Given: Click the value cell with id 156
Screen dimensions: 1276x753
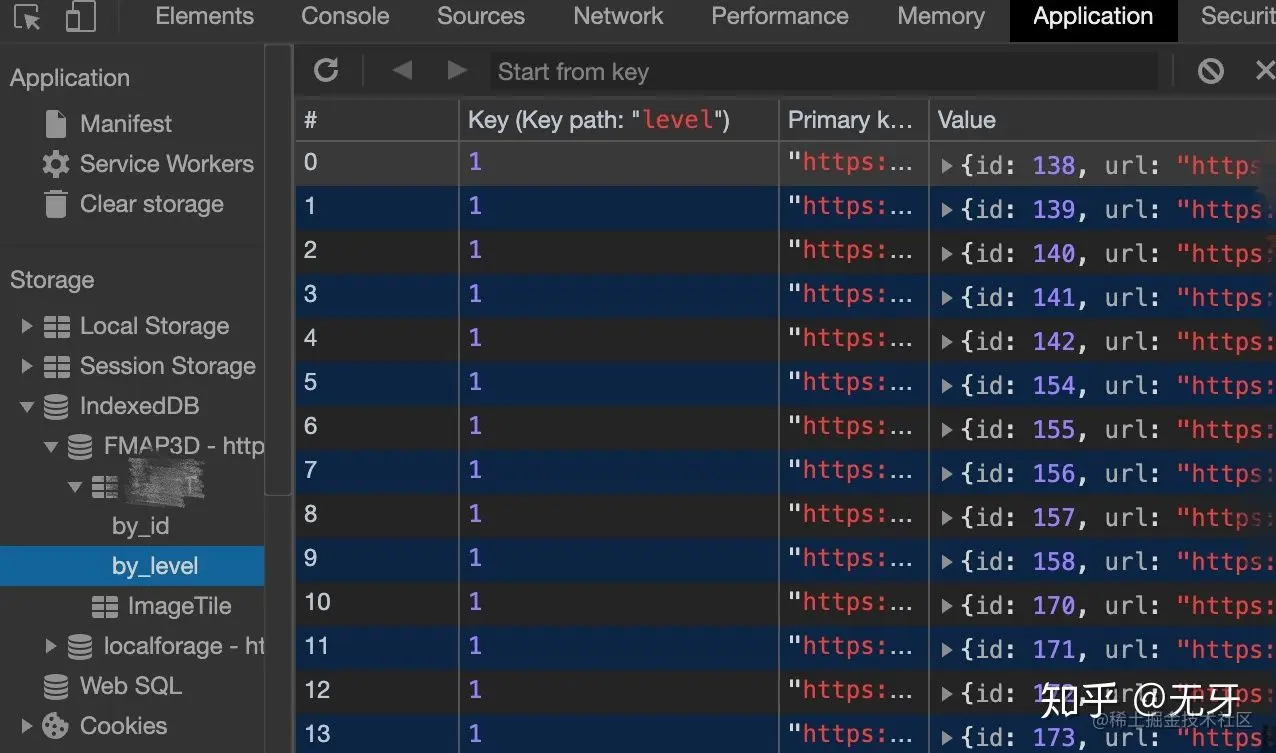Looking at the screenshot, I should pyautogui.click(x=1103, y=472).
